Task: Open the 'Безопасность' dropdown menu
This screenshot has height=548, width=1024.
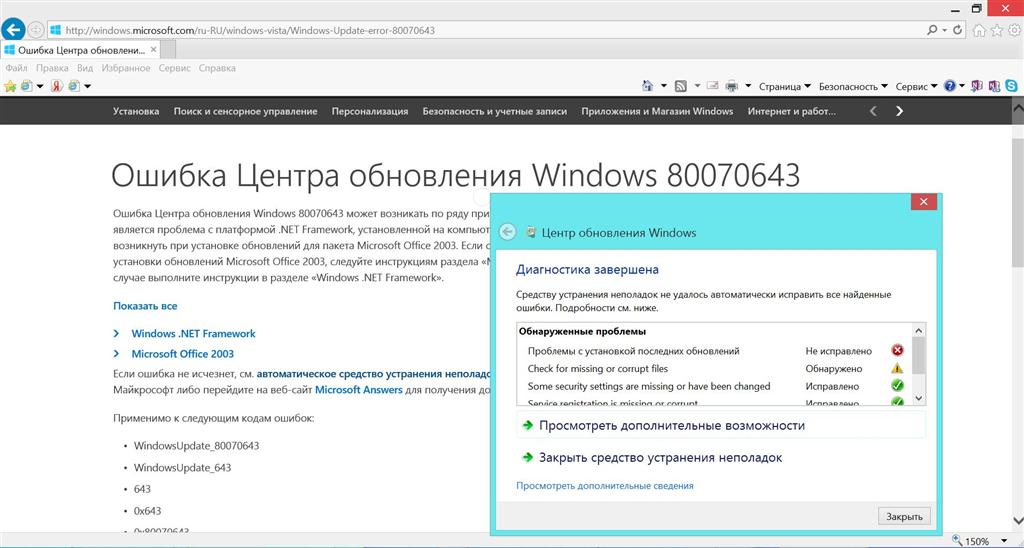Action: pyautogui.click(x=854, y=86)
